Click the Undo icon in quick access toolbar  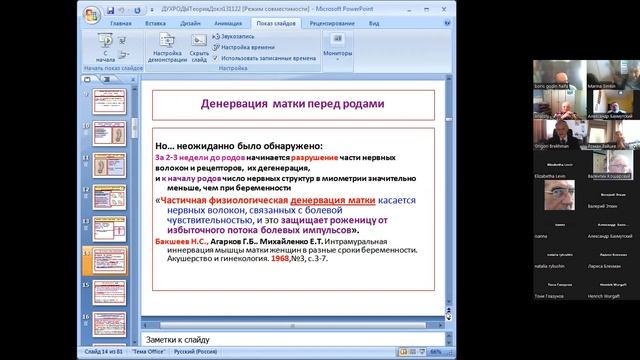(122, 10)
